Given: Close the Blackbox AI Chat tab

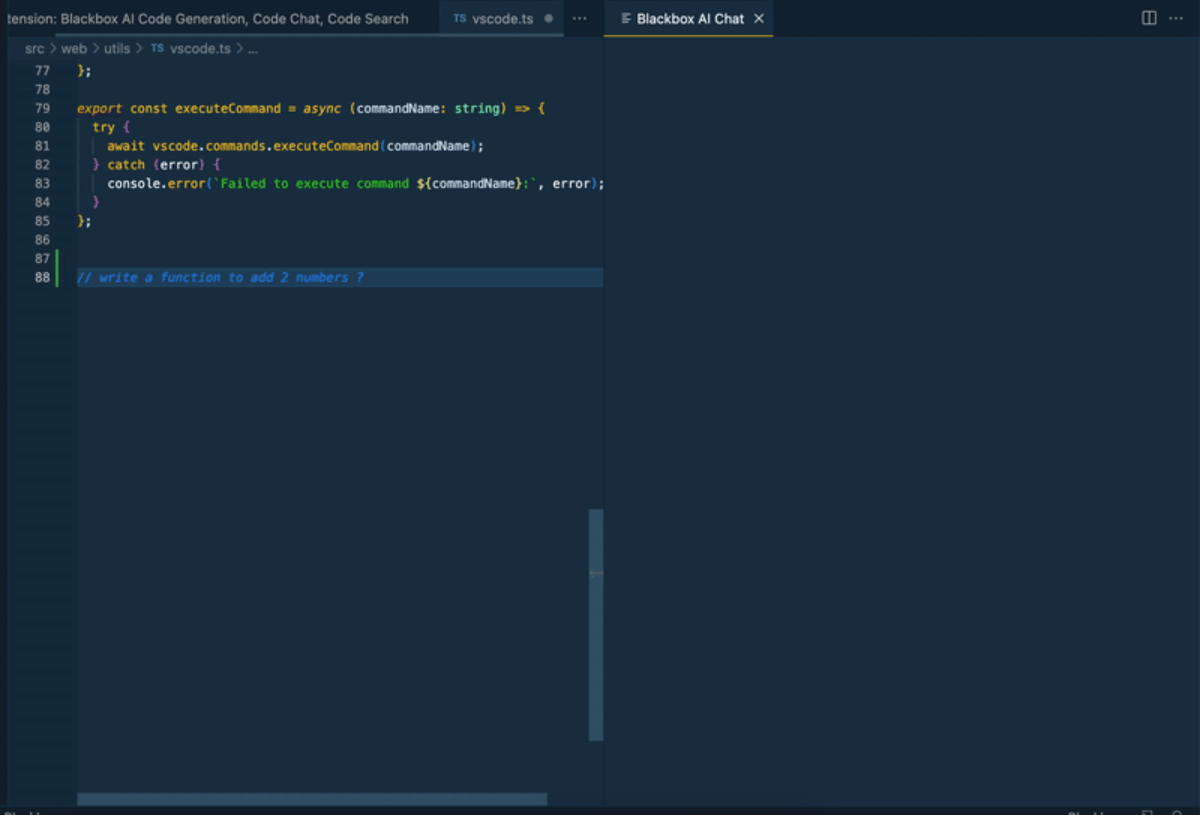Looking at the screenshot, I should (x=759, y=18).
